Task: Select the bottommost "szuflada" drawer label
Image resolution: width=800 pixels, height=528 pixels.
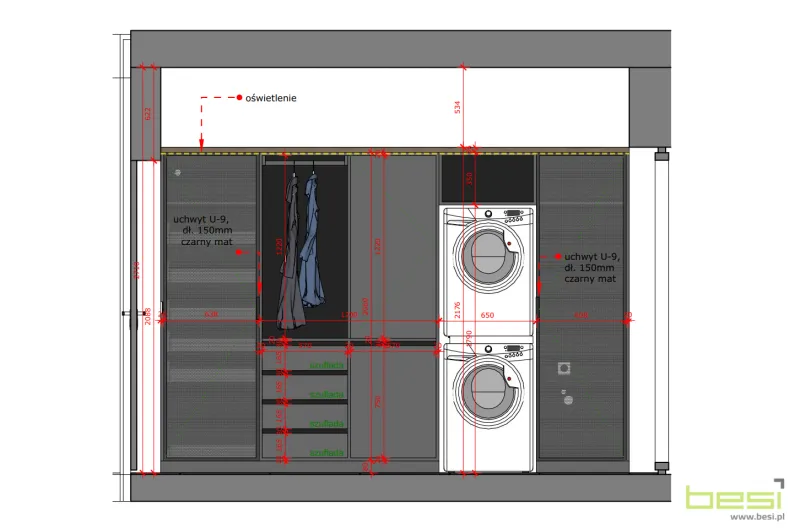Action: tap(327, 452)
